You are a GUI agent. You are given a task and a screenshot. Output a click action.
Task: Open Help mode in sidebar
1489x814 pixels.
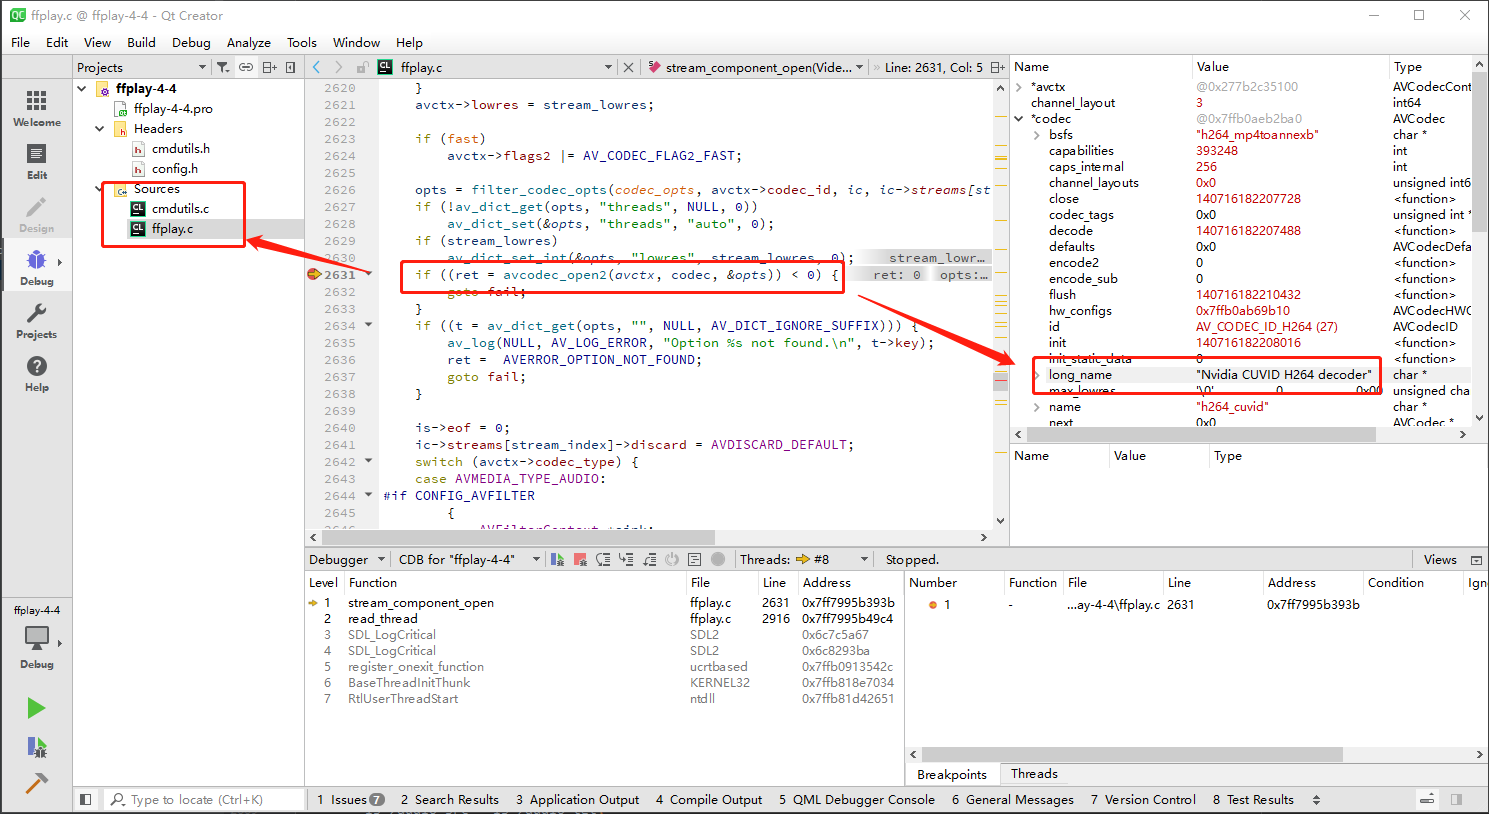[37, 373]
